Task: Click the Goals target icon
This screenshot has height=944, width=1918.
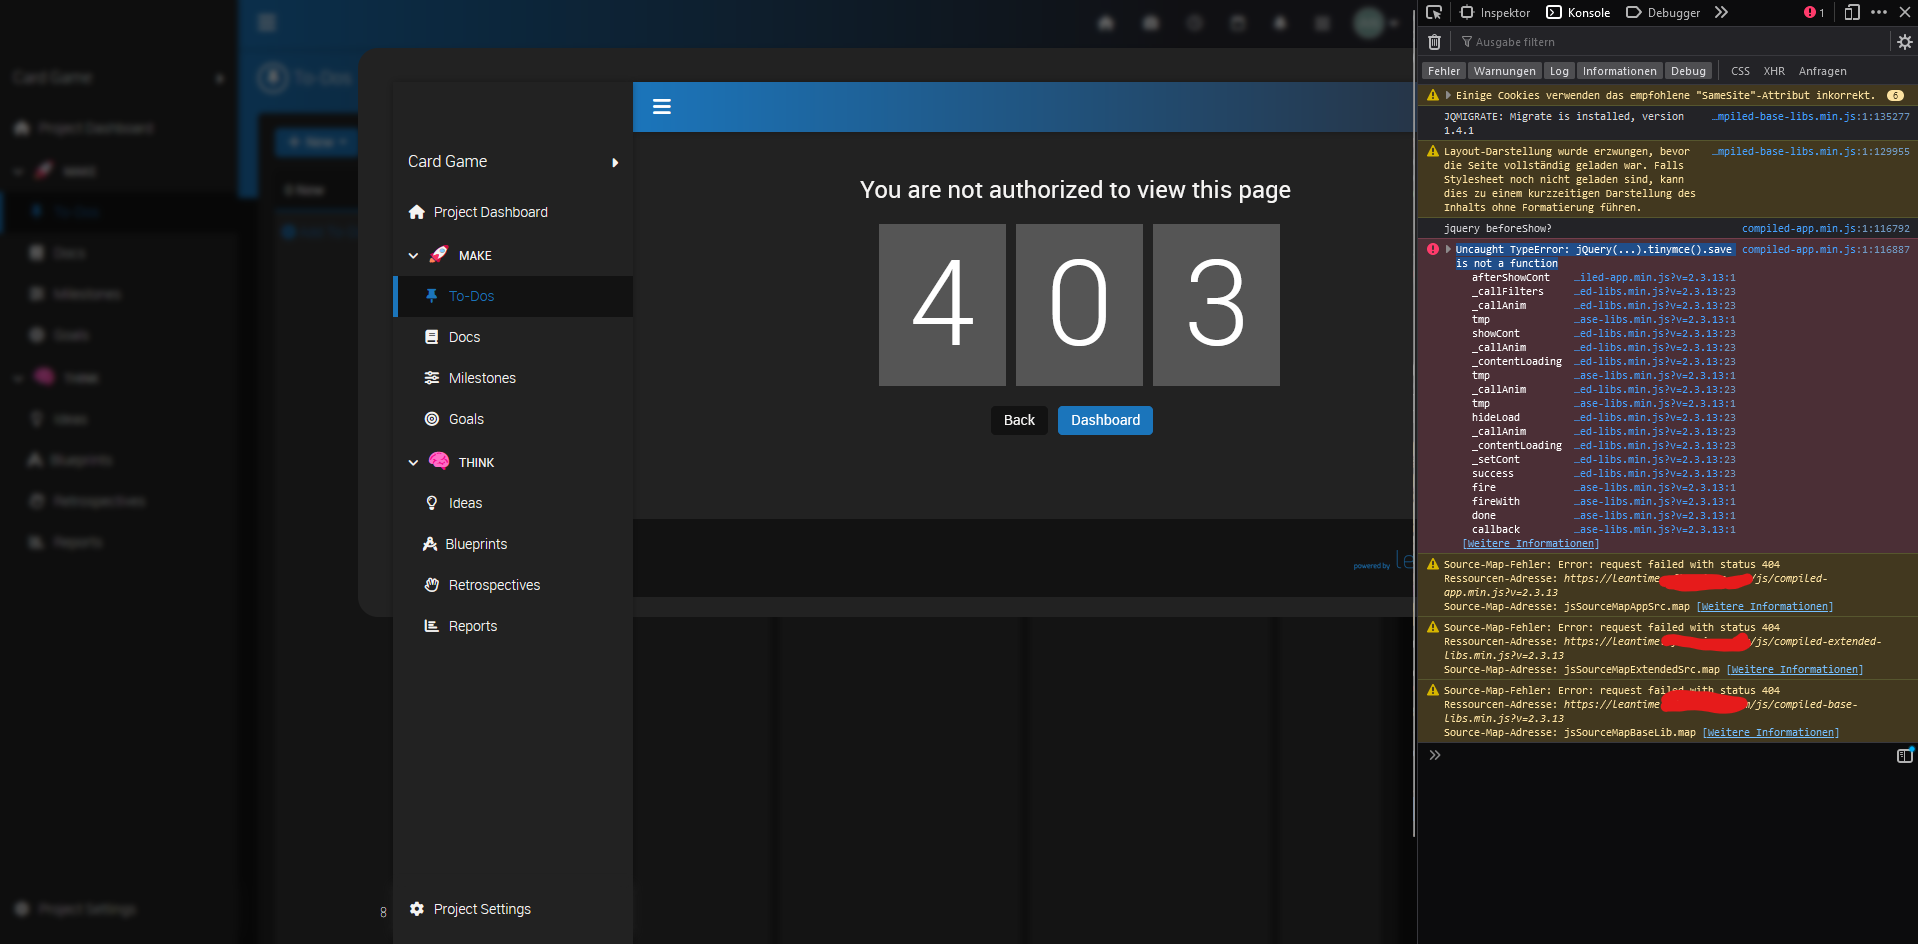Action: coord(431,419)
